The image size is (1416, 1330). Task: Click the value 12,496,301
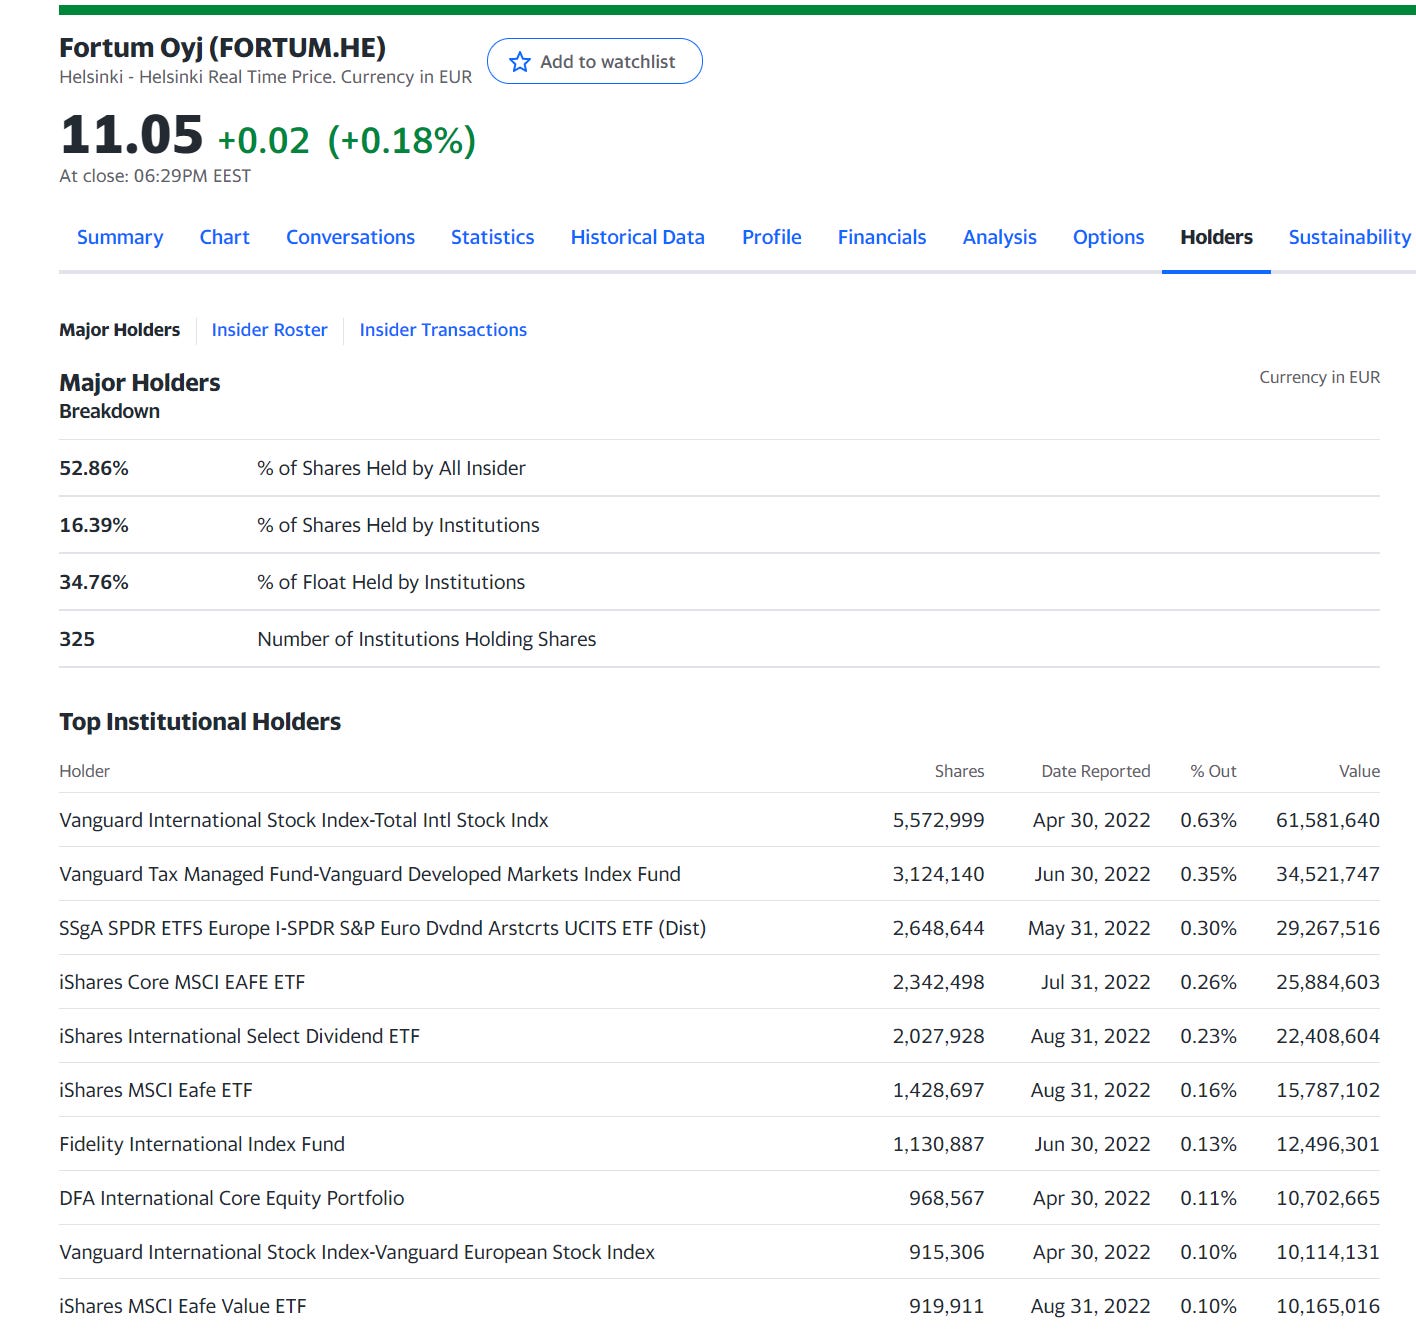[1328, 1144]
